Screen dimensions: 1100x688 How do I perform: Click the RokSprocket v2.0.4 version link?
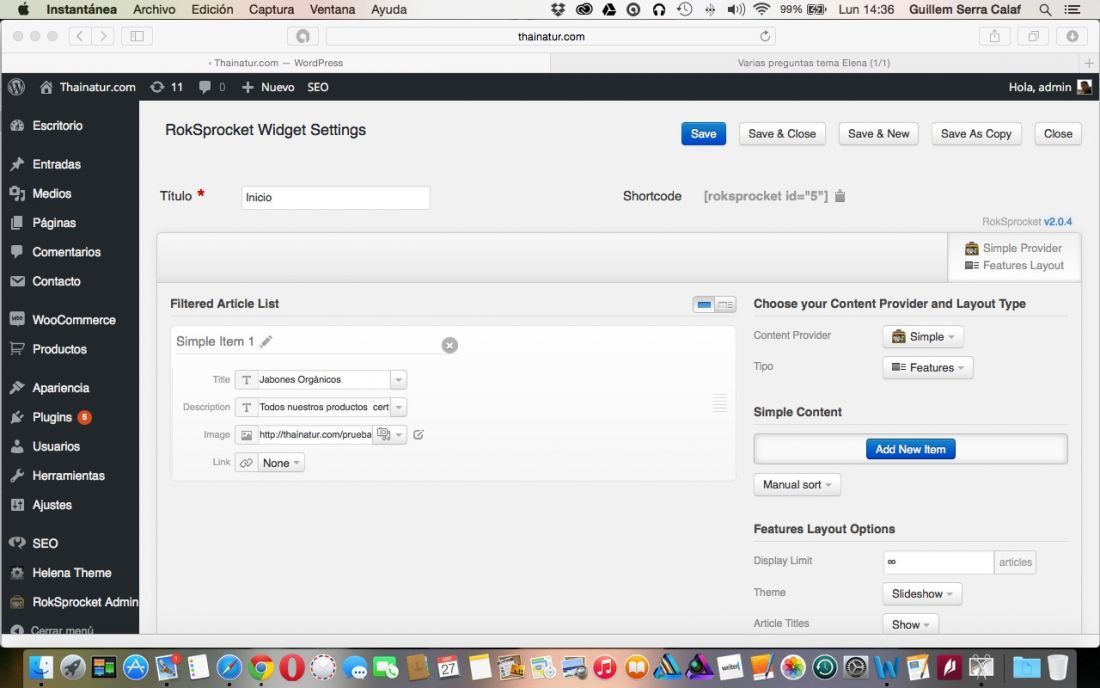point(1057,222)
